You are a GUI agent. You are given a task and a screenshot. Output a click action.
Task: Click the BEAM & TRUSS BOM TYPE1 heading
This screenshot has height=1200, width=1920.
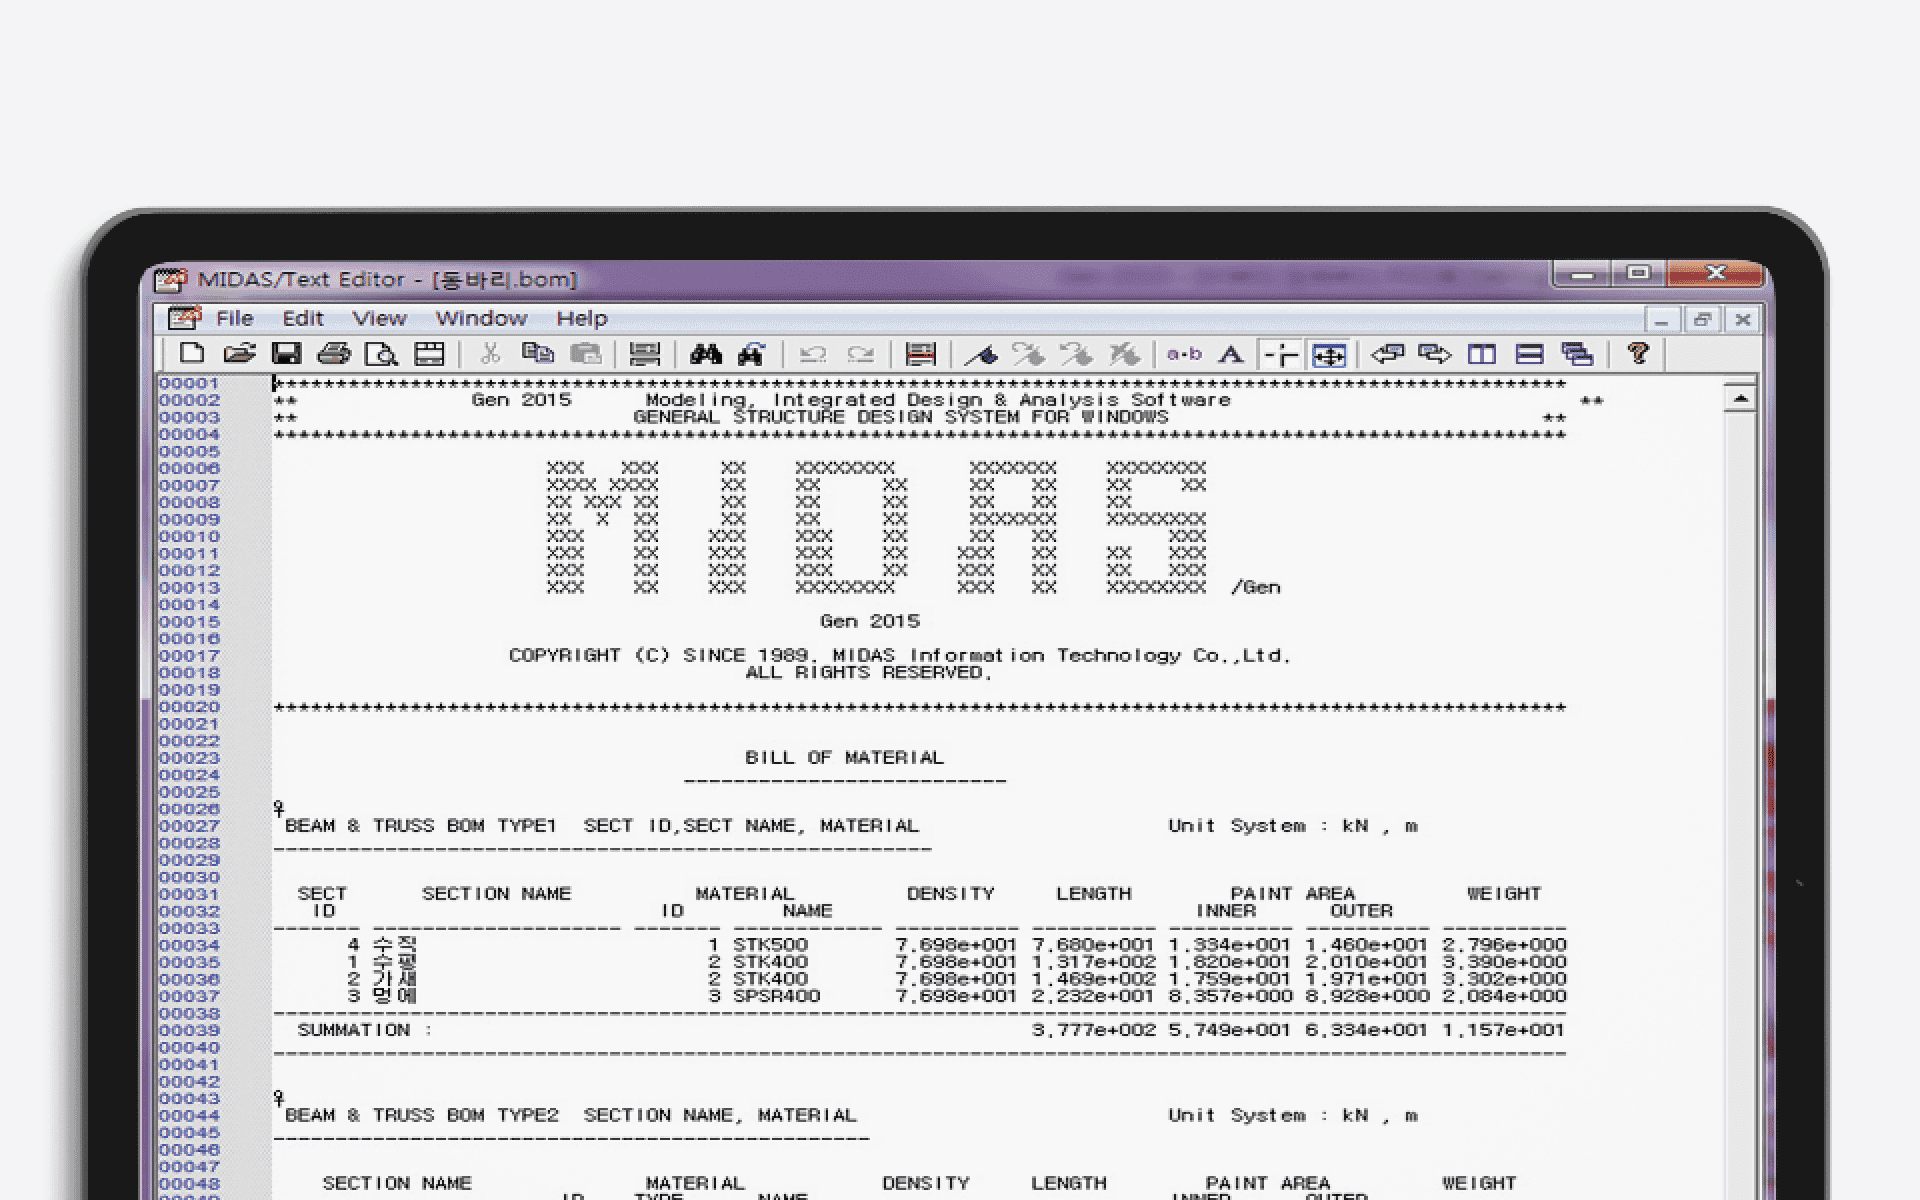(x=602, y=826)
